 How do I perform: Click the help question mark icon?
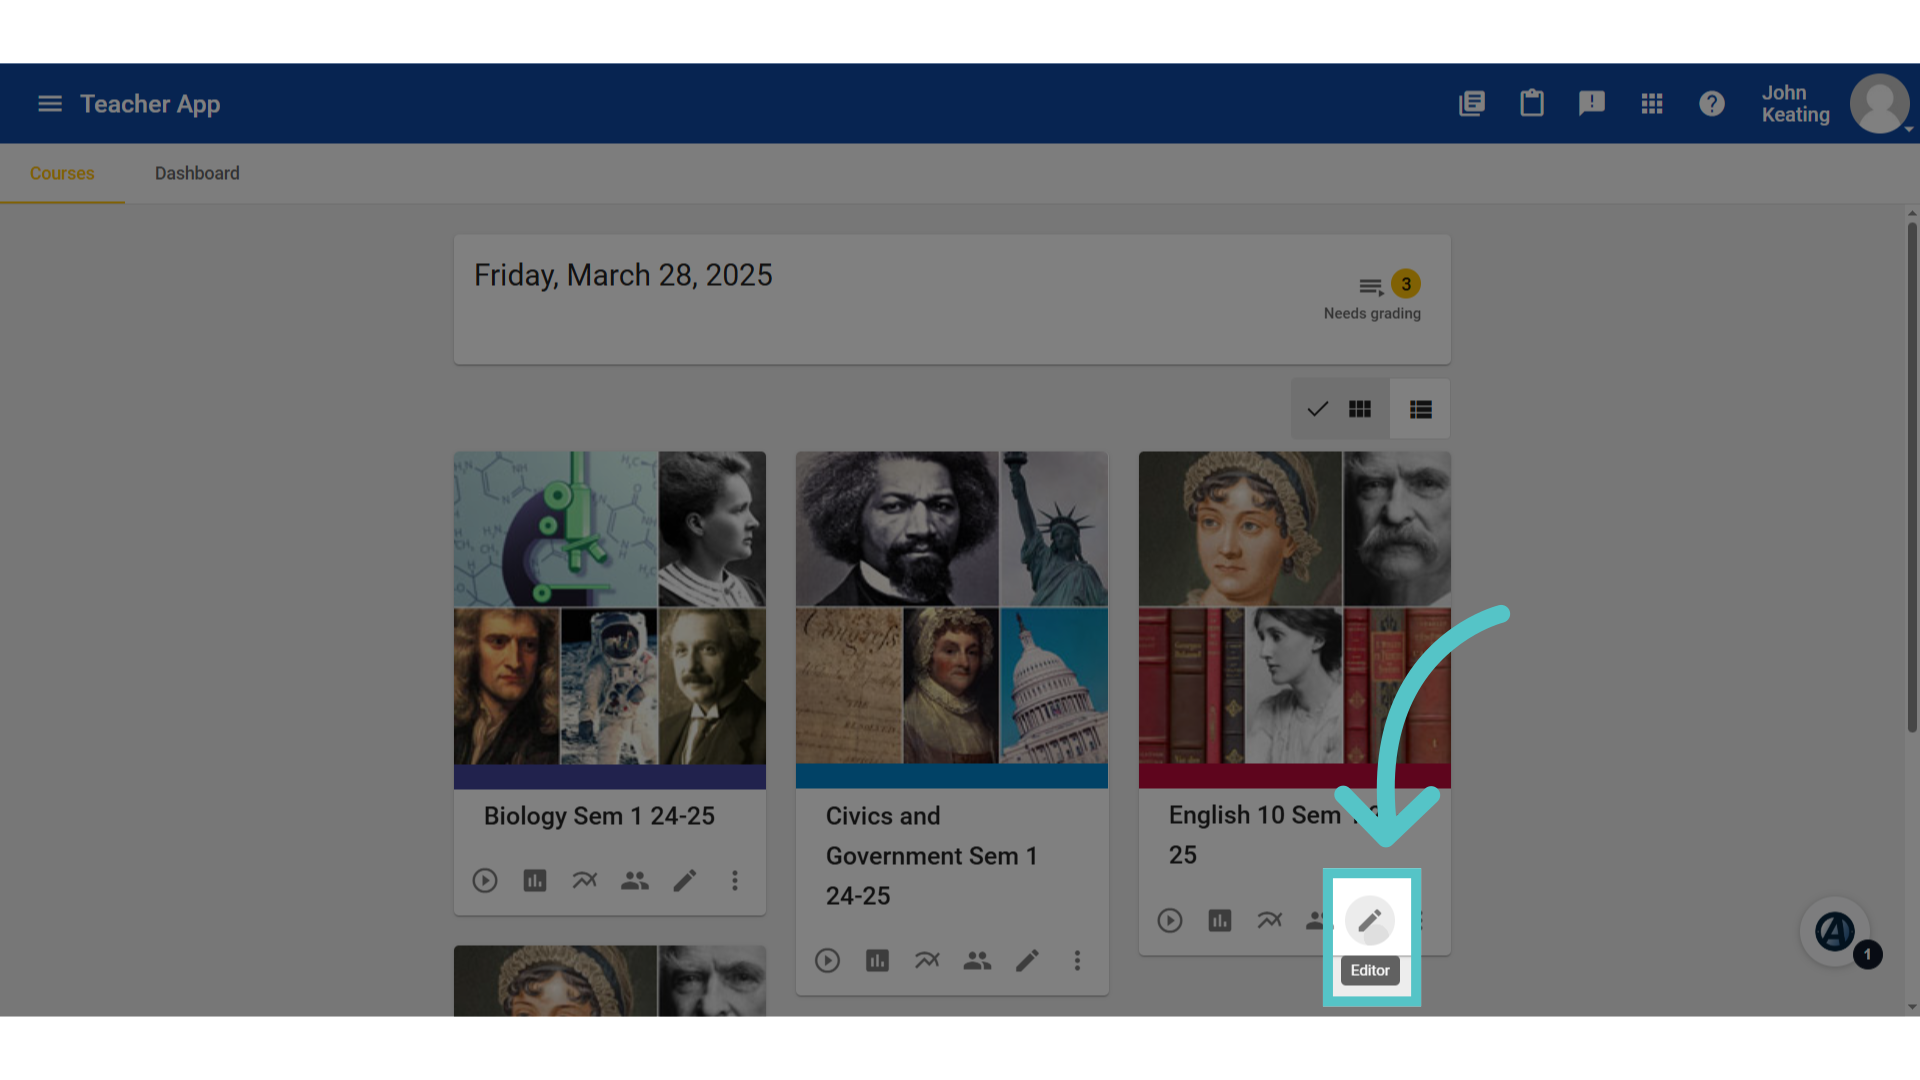coord(1711,104)
